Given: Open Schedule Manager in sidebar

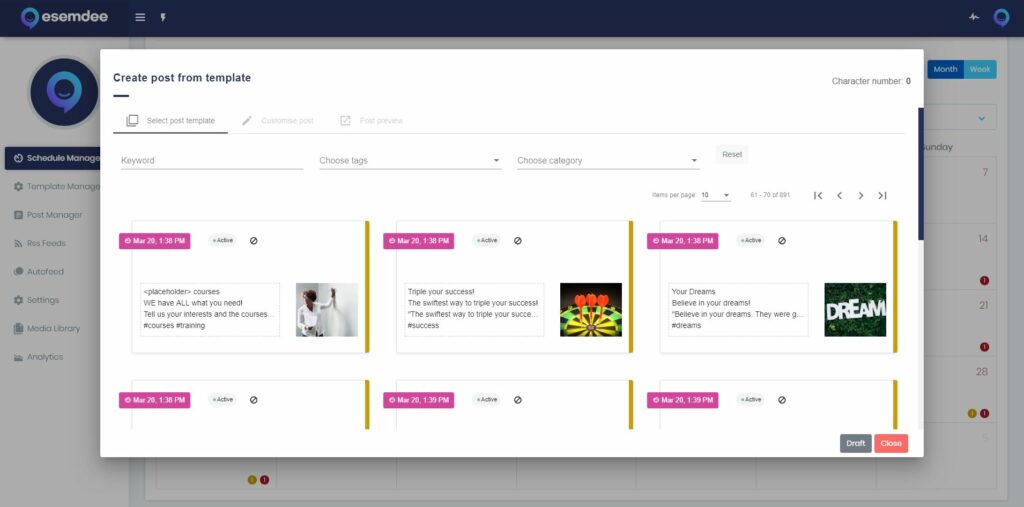Looking at the screenshot, I should pyautogui.click(x=53, y=158).
